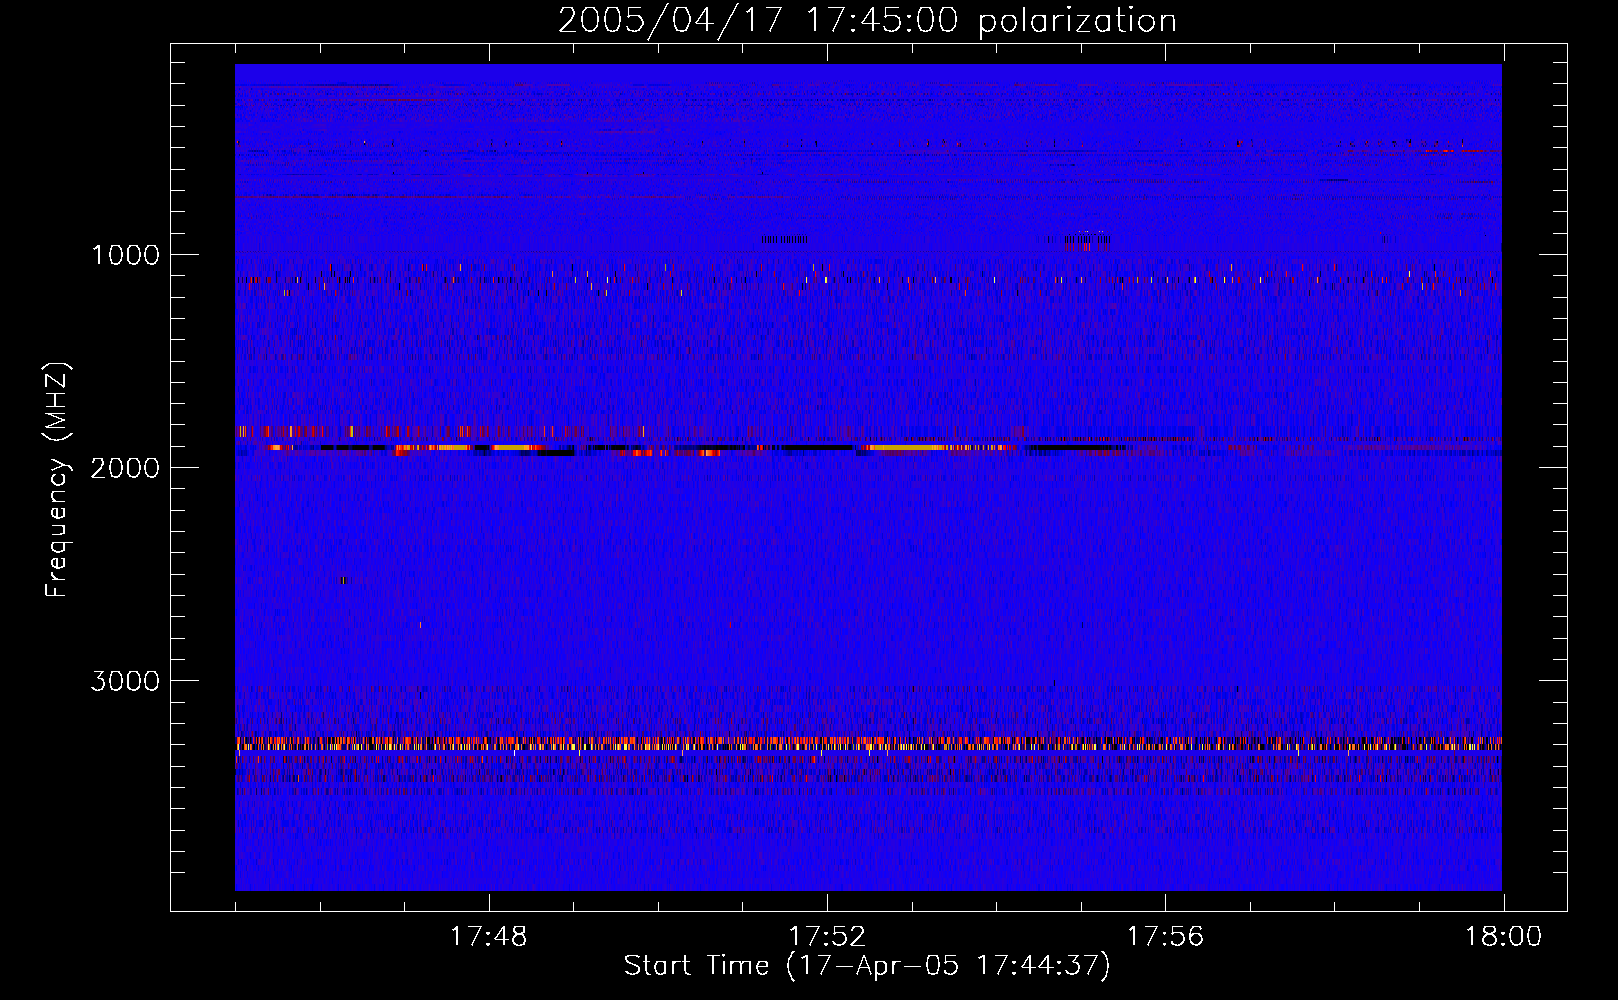This screenshot has width=1618, height=1000.
Task: Click the "Start Time (17-Apr-05 17:44:37)" label
Action: point(867,966)
